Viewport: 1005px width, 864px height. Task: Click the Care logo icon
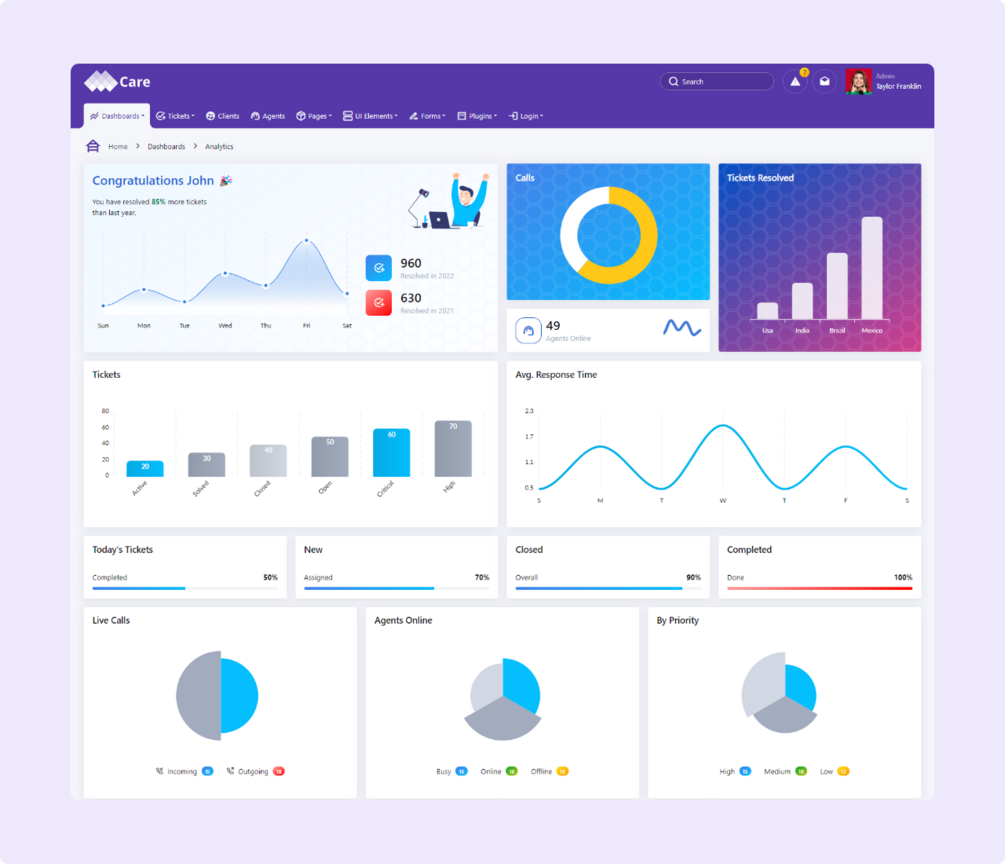click(101, 81)
